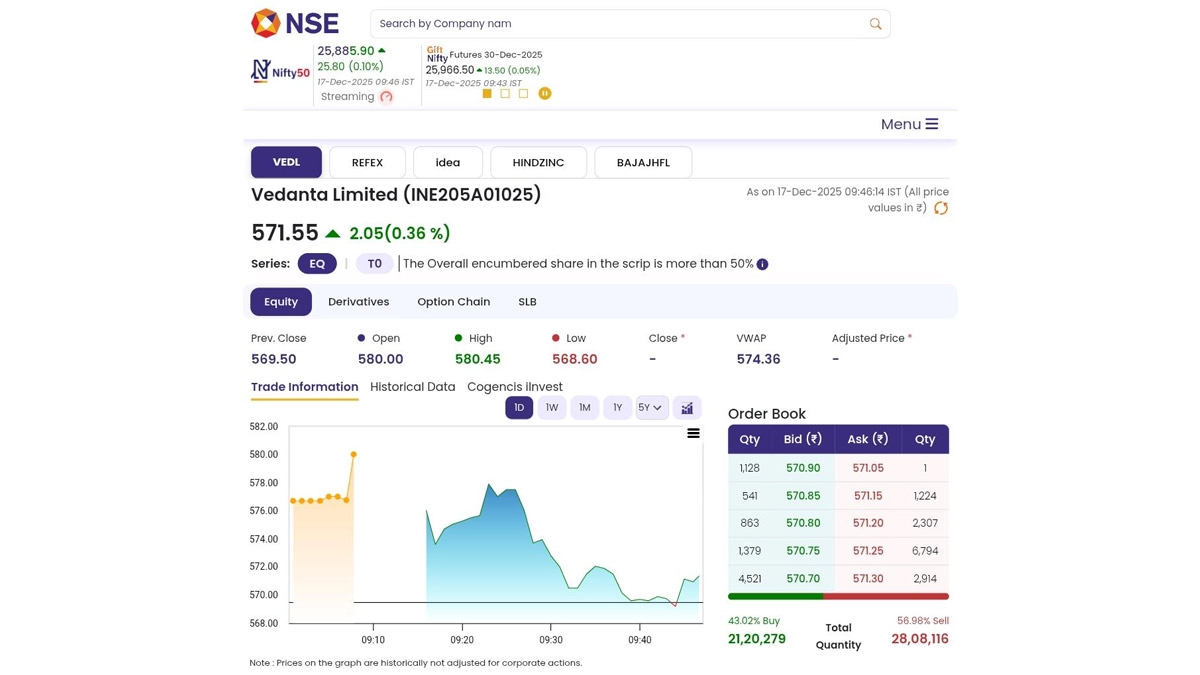Select the HINDZINC stock button

click(538, 162)
